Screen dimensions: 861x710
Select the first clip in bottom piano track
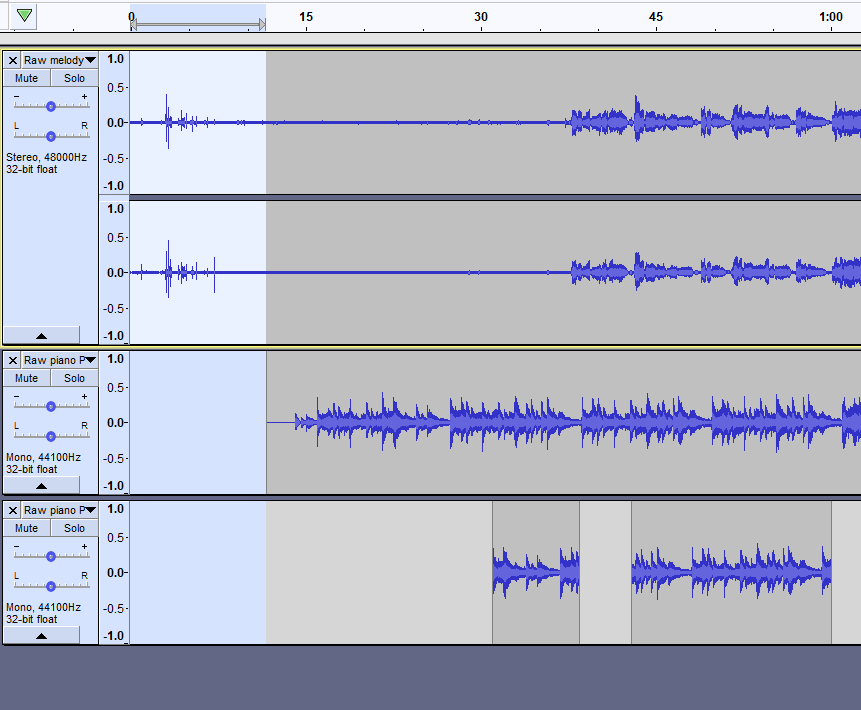(536, 572)
